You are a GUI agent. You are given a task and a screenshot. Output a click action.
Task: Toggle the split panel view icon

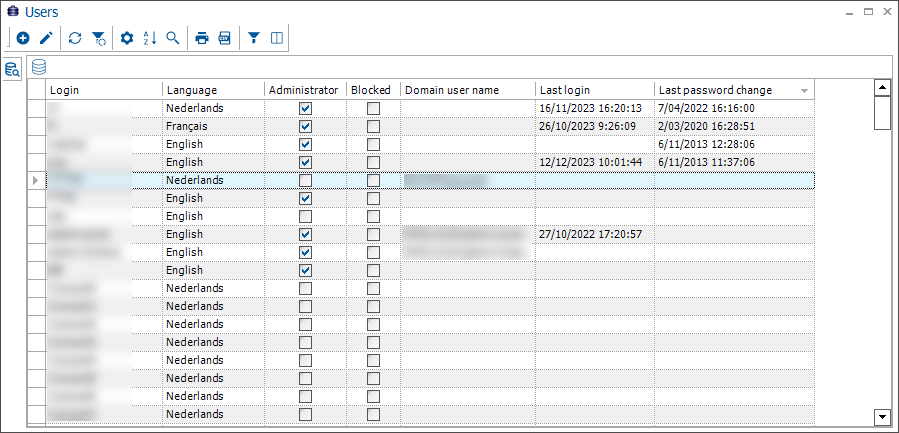(277, 38)
